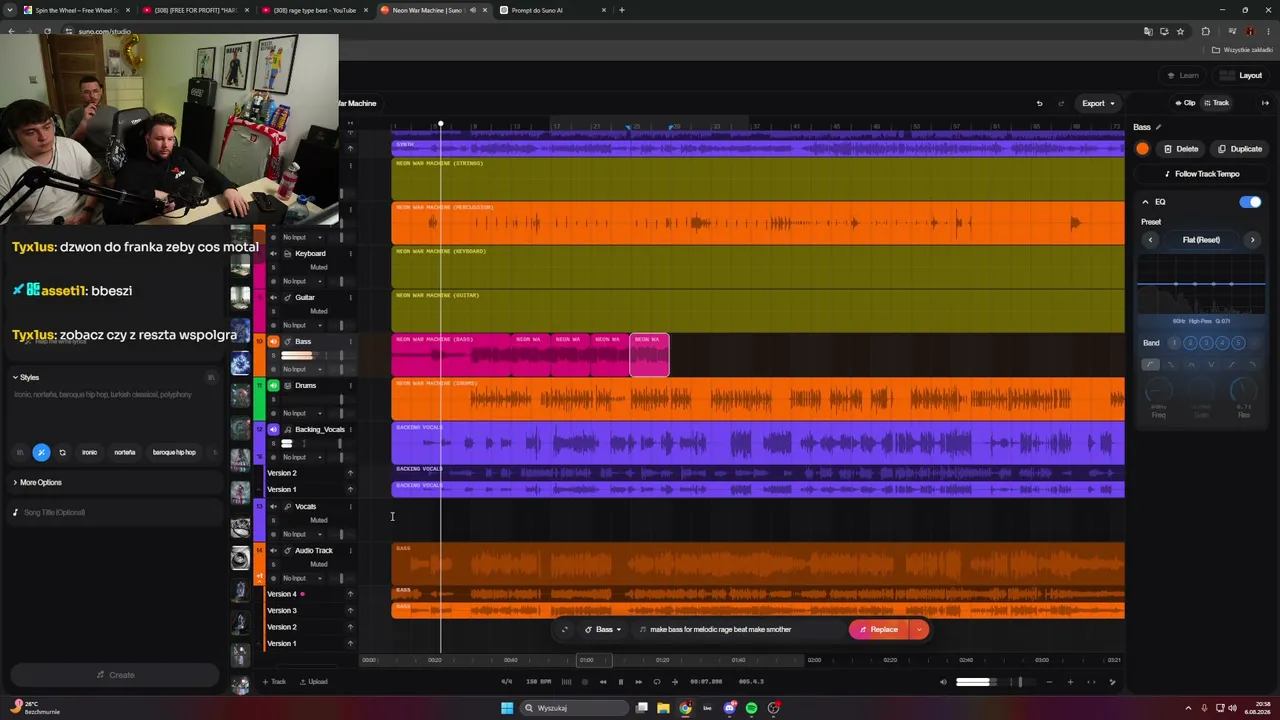The image size is (1280, 720).
Task: Unmute the Keyboard track speaker icon
Action: 273,254
